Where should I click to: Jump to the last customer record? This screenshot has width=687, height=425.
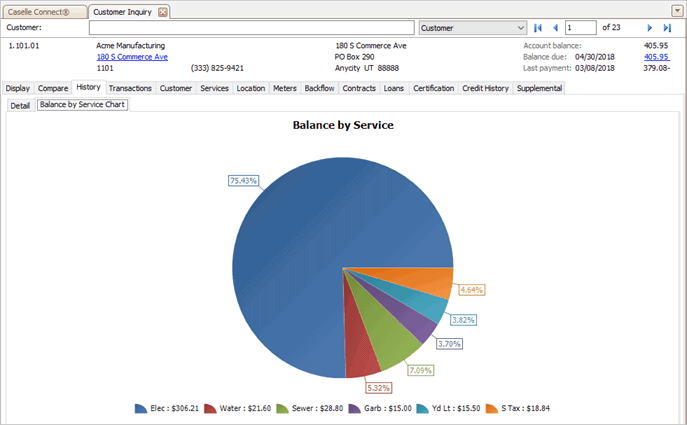click(667, 28)
